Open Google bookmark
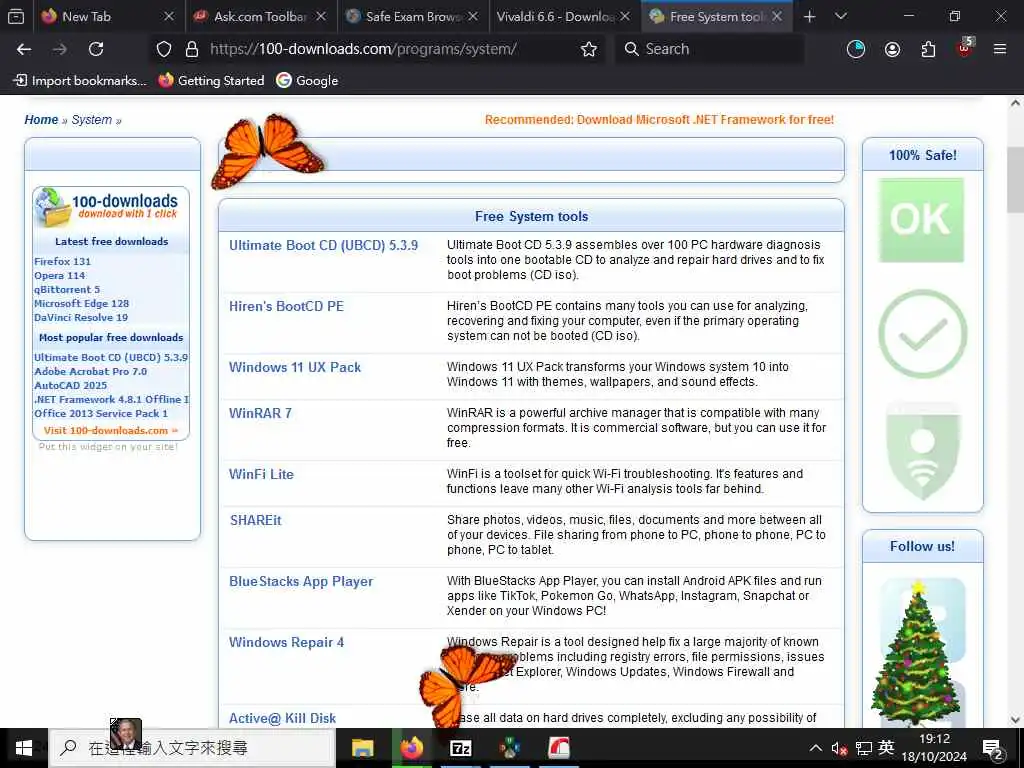The width and height of the screenshot is (1024, 768). click(307, 80)
